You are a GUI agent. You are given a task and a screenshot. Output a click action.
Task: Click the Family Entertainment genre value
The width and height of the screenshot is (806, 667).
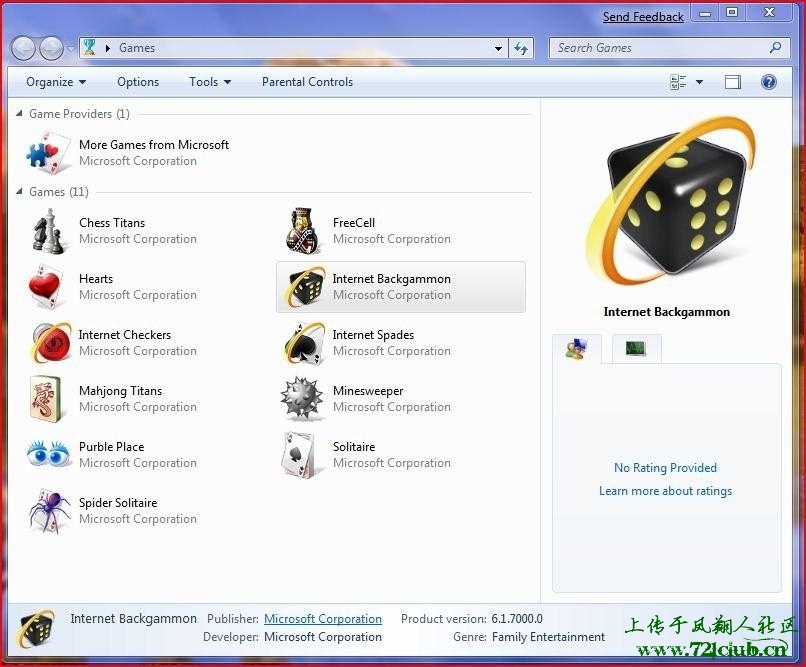548,637
